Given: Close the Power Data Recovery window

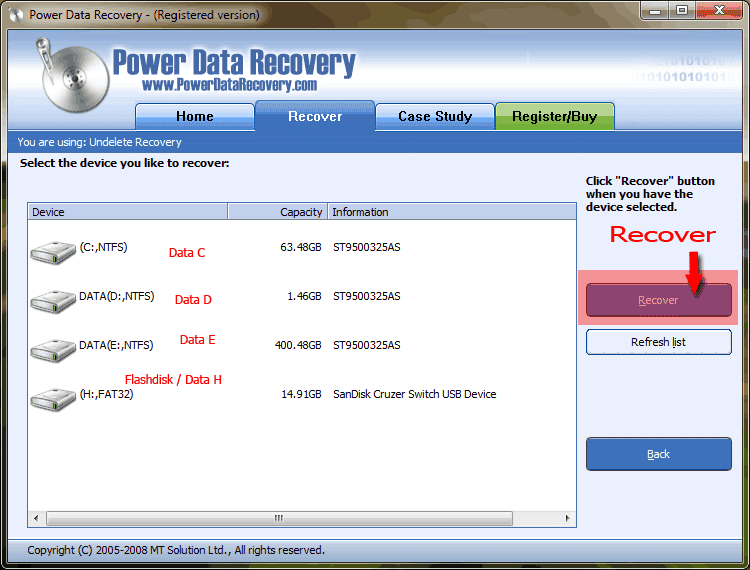Looking at the screenshot, I should [x=719, y=11].
